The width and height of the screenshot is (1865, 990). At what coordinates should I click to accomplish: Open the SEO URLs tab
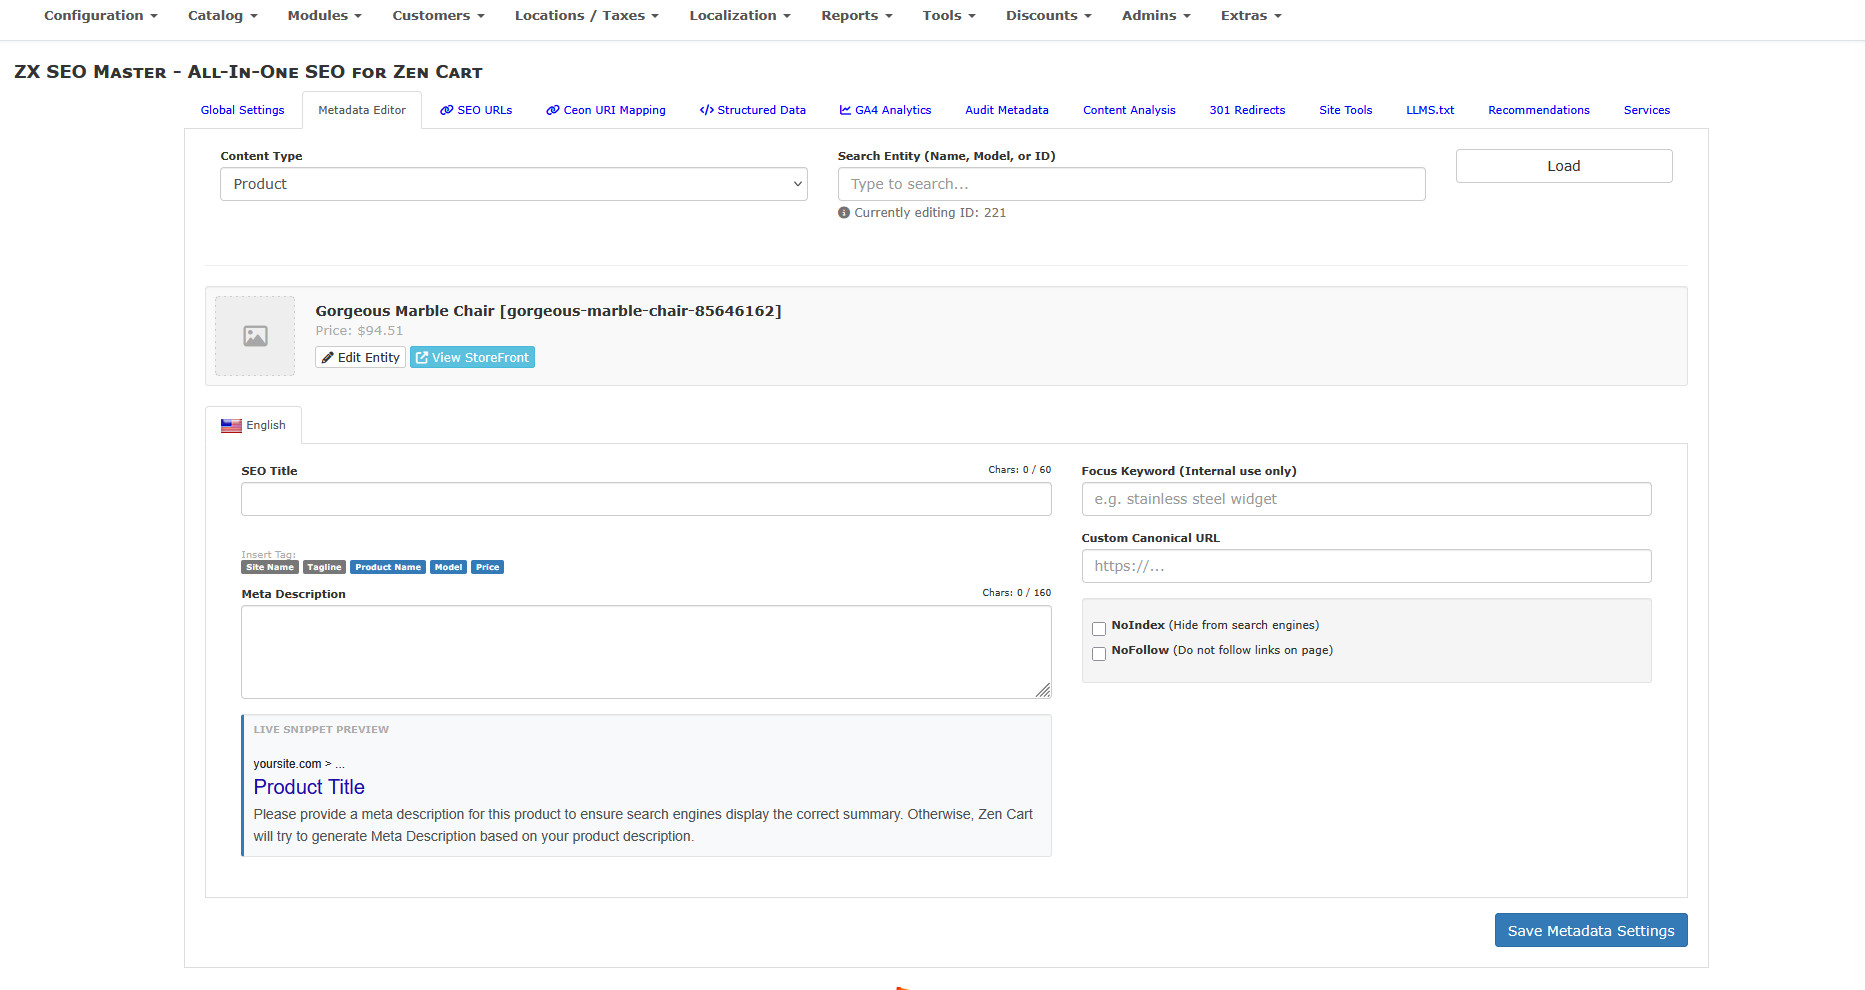[476, 110]
